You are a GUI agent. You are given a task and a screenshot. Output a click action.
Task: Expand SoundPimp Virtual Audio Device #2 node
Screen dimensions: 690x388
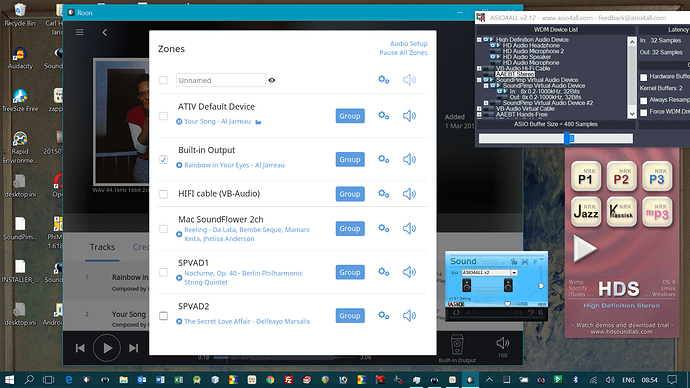486,103
